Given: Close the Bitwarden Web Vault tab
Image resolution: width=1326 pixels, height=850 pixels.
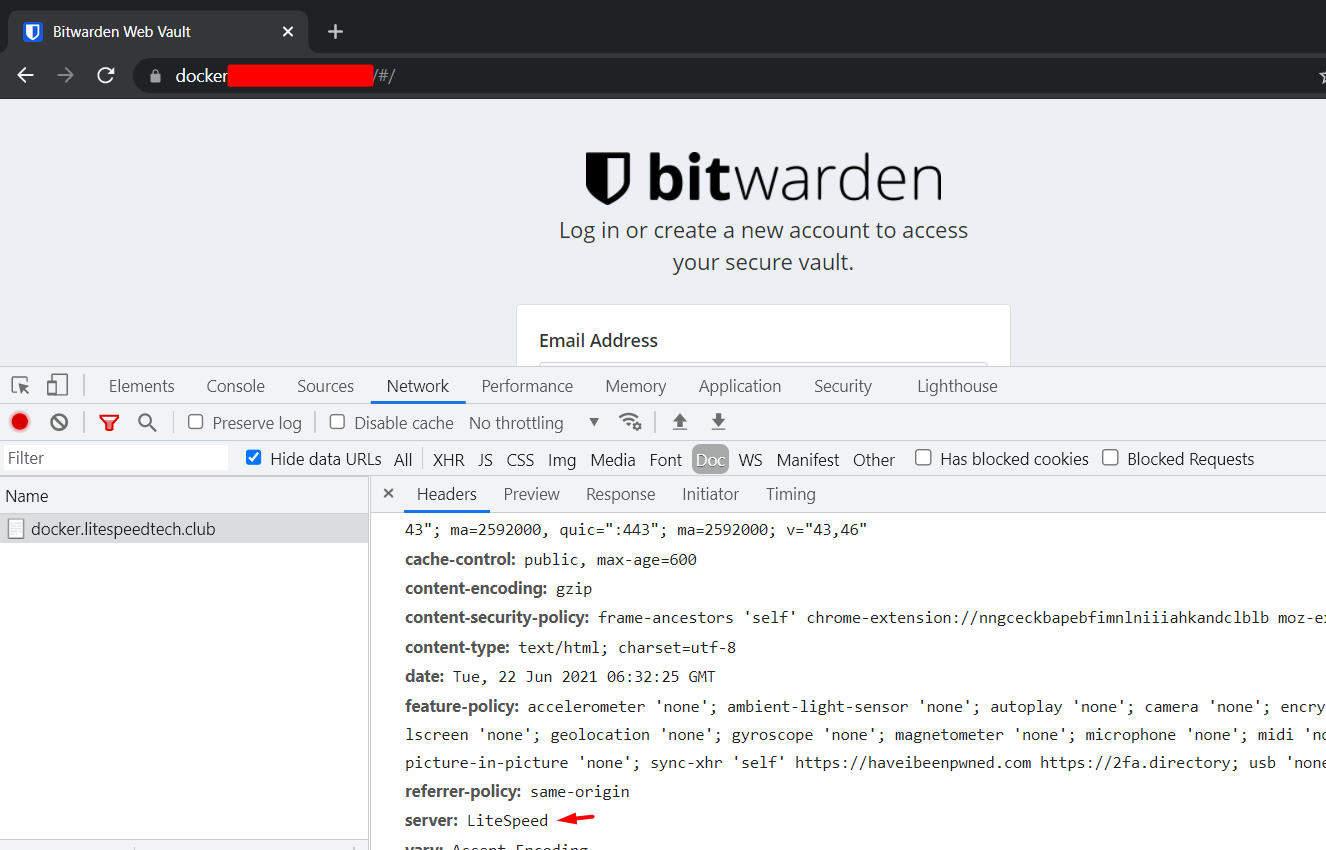Looking at the screenshot, I should tap(288, 32).
